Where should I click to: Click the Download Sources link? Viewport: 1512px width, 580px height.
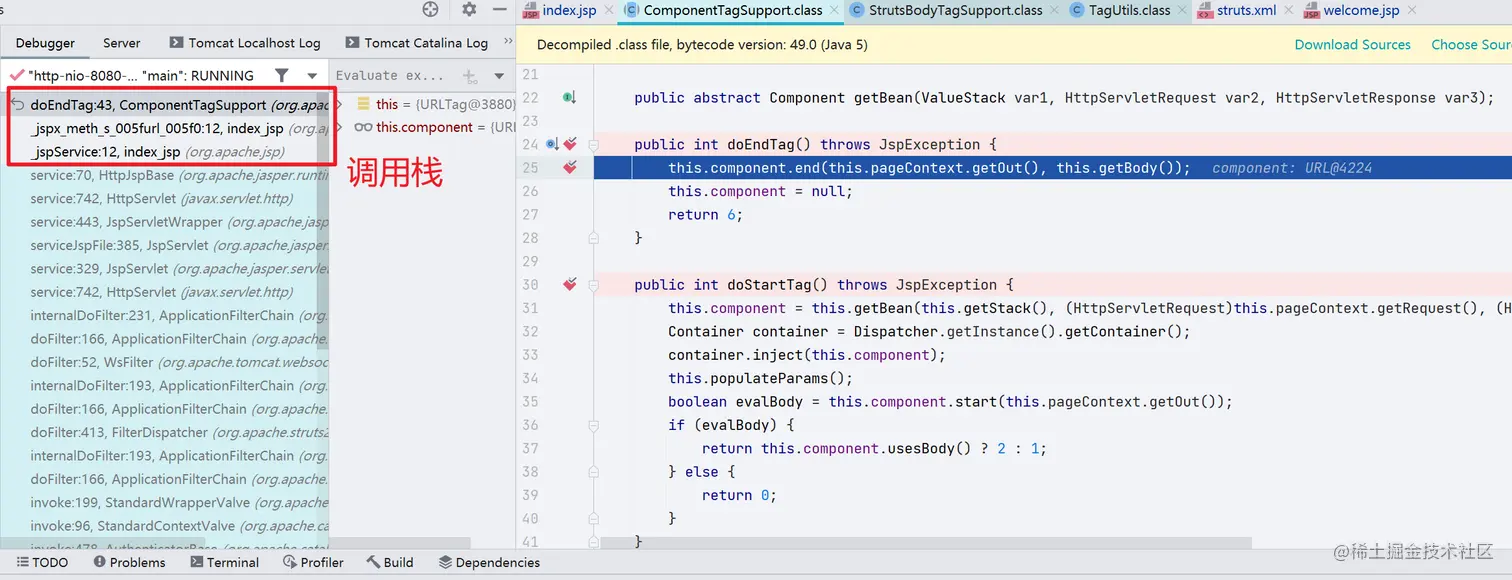click(1352, 44)
